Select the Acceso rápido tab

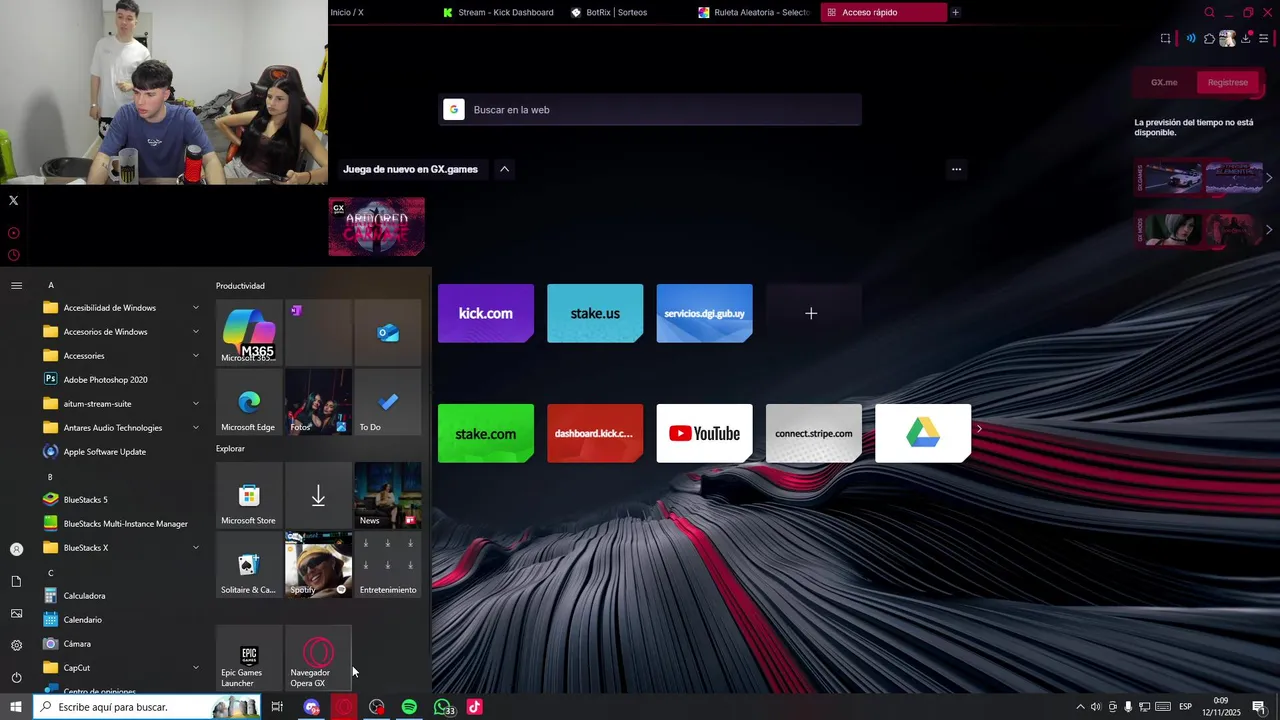(x=883, y=12)
